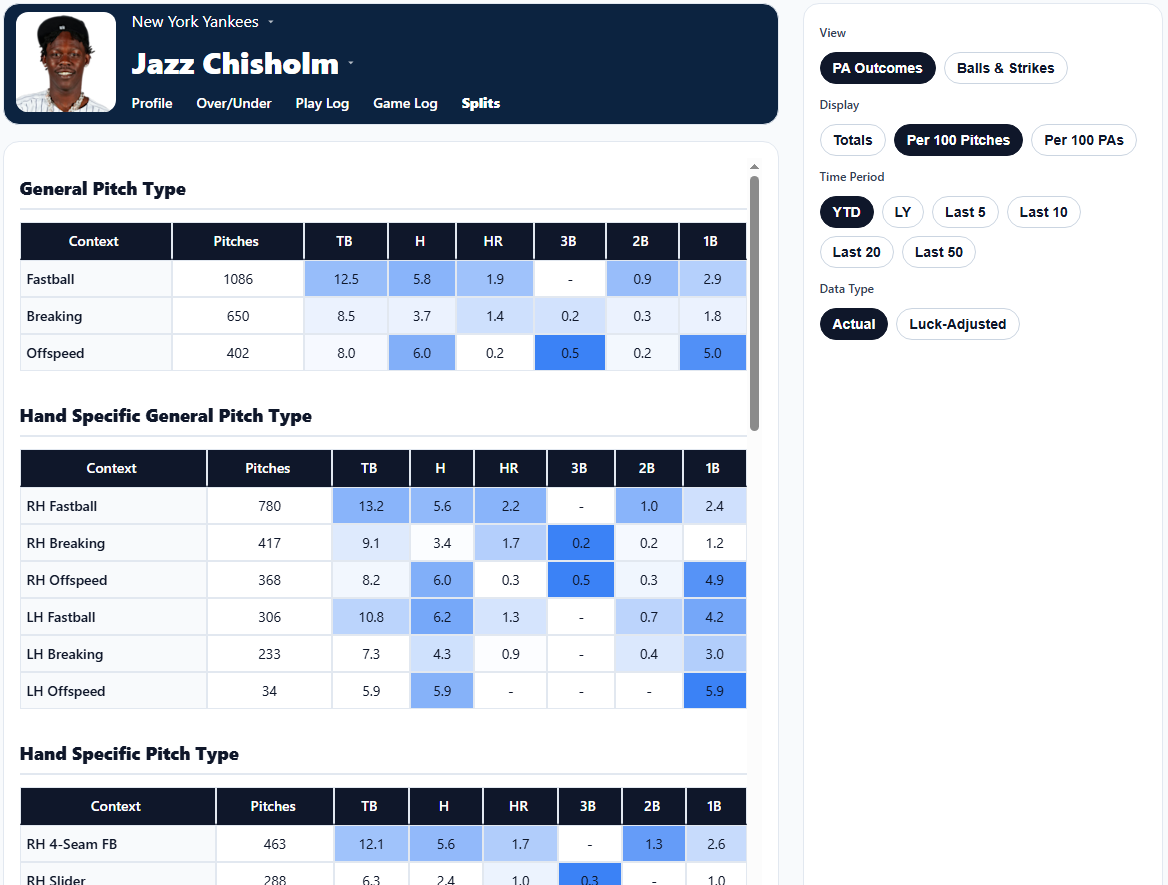Switch view to Balls & Strikes
Image resolution: width=1168 pixels, height=885 pixels.
1005,68
